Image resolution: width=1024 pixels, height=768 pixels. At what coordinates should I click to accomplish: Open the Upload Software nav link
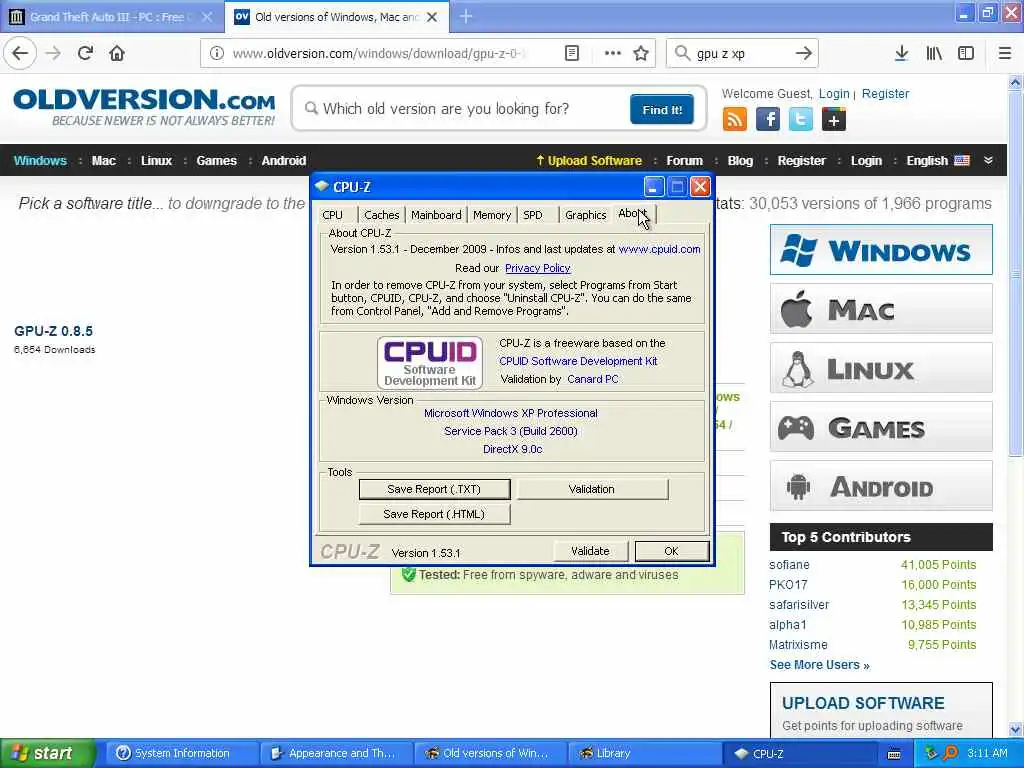click(588, 161)
